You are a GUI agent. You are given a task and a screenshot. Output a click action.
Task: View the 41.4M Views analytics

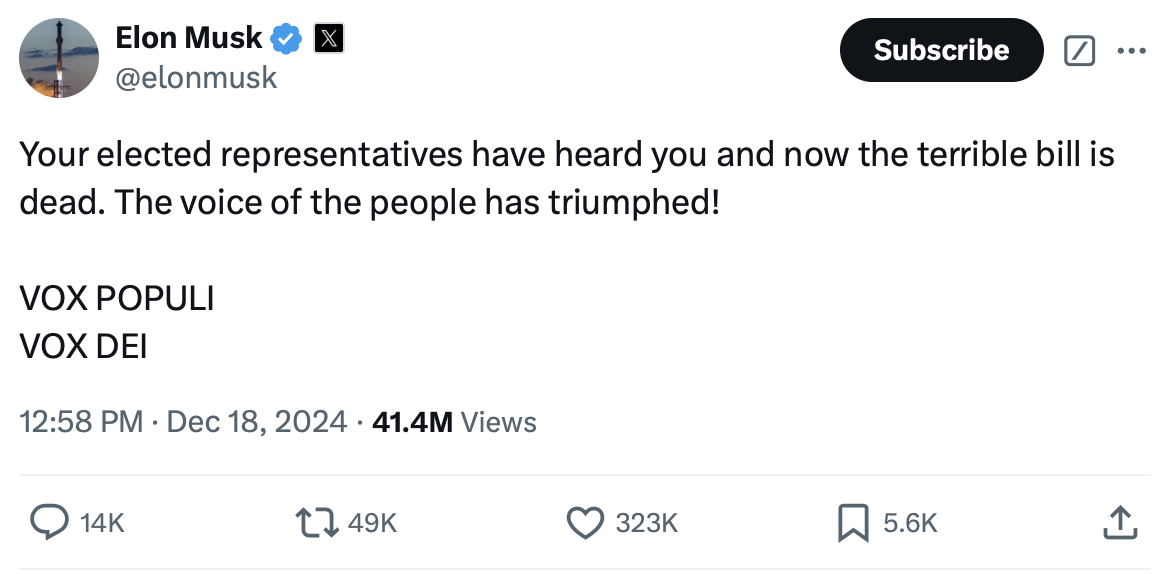click(453, 422)
